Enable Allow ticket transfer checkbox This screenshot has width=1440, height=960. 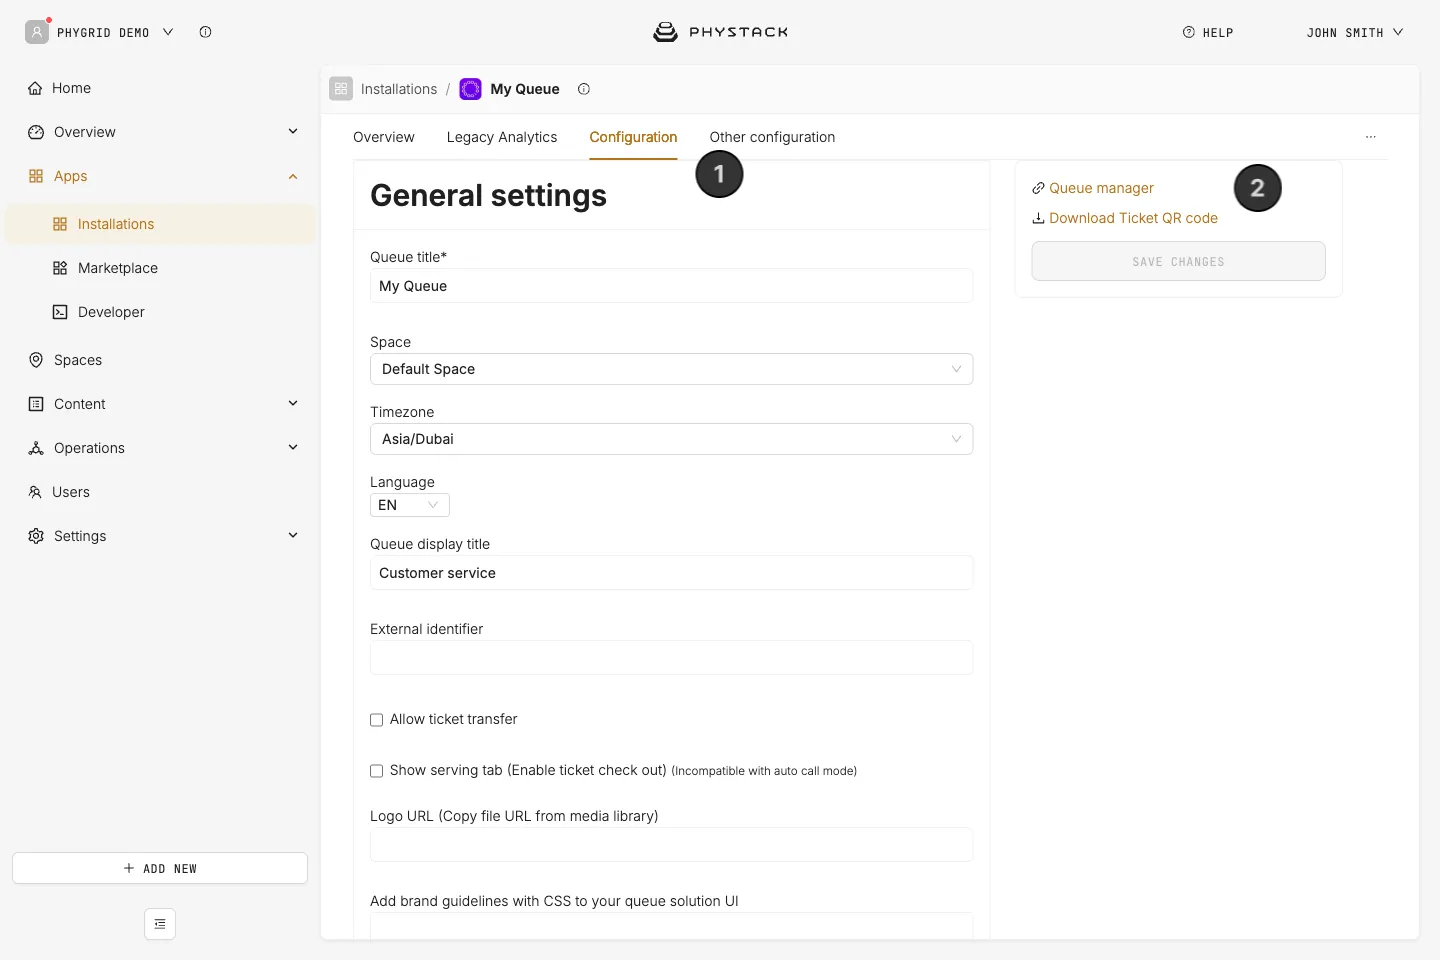point(377,720)
